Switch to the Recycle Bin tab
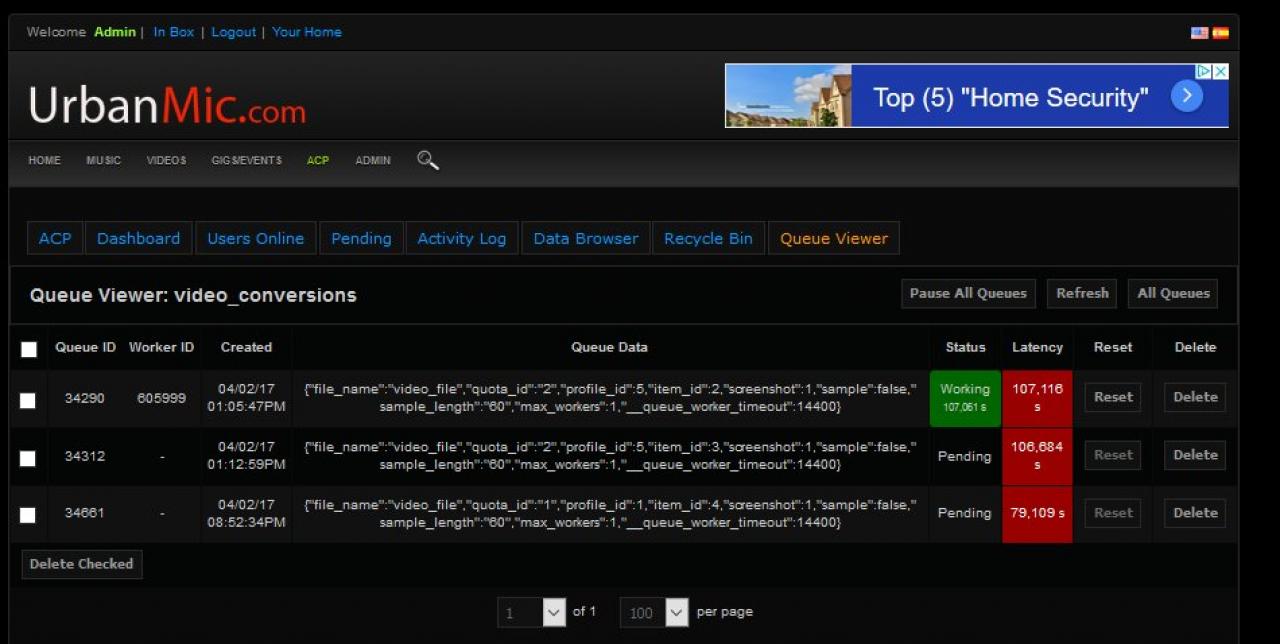Viewport: 1280px width, 644px height. (x=708, y=239)
